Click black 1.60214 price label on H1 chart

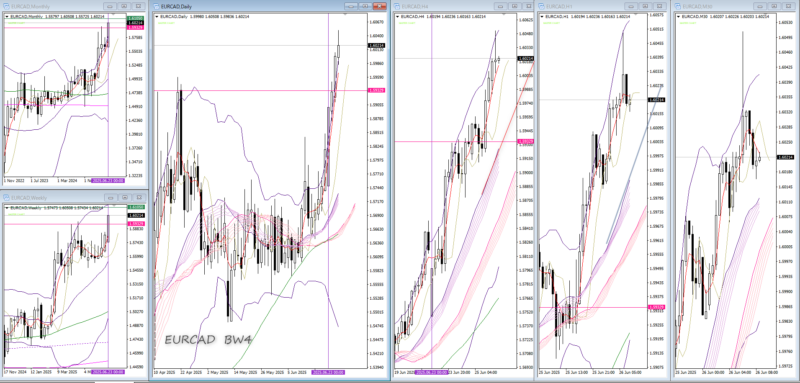click(x=656, y=100)
